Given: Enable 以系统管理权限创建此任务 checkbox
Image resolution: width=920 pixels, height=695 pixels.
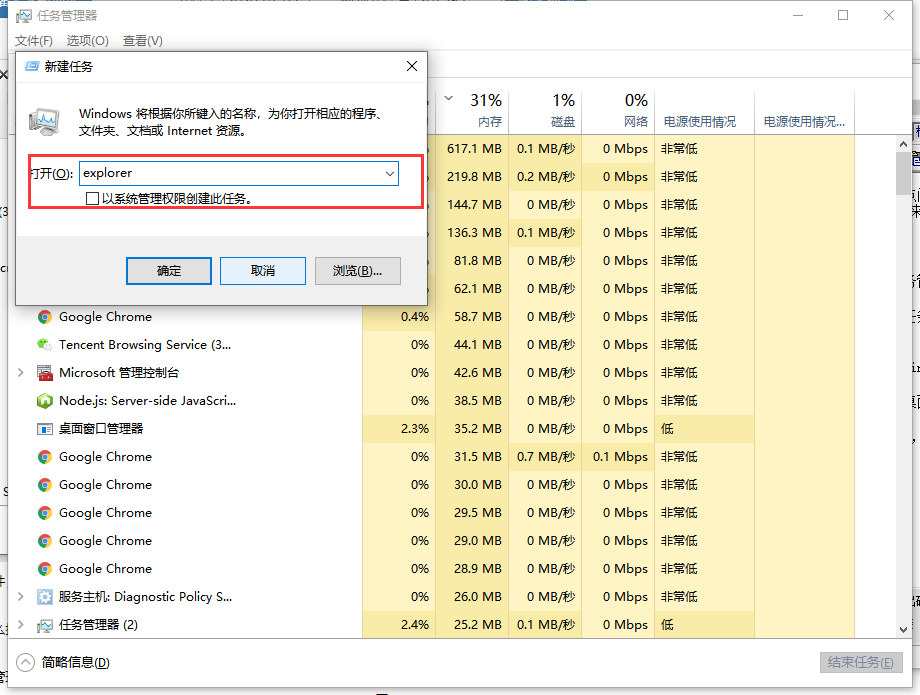Looking at the screenshot, I should [x=93, y=199].
